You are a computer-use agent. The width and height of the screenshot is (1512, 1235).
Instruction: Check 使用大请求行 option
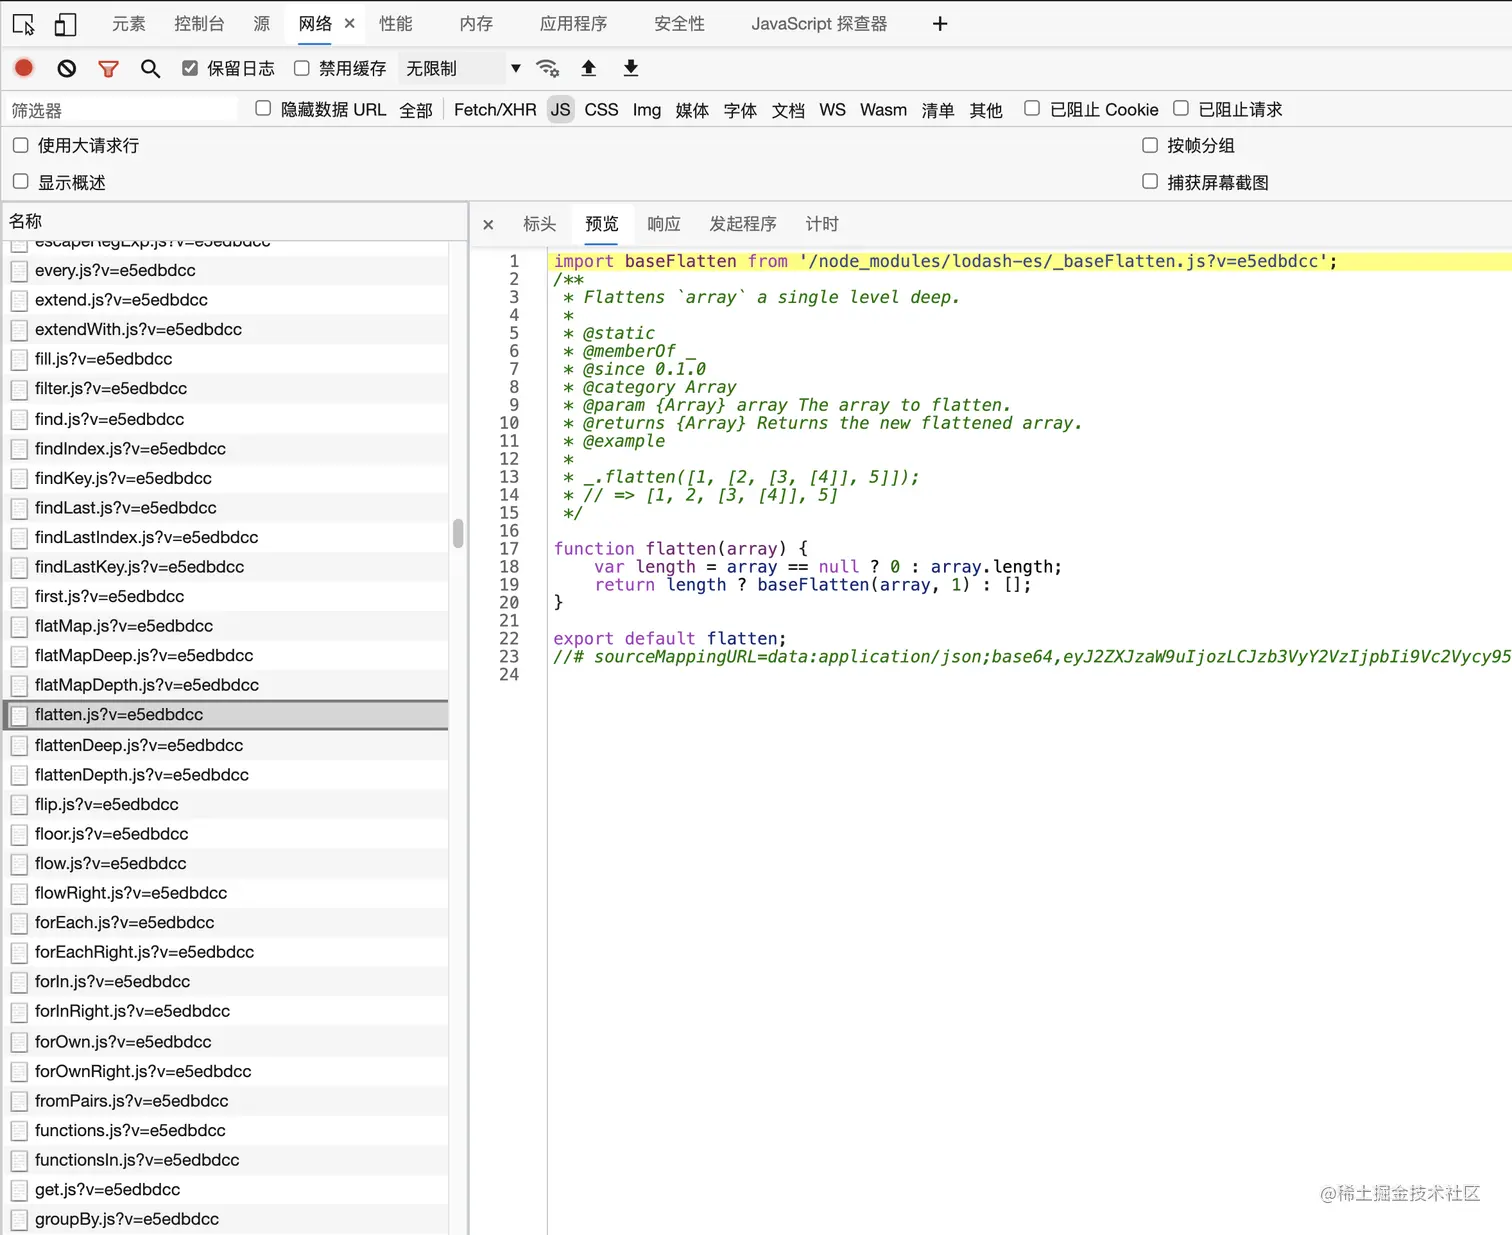tap(20, 145)
